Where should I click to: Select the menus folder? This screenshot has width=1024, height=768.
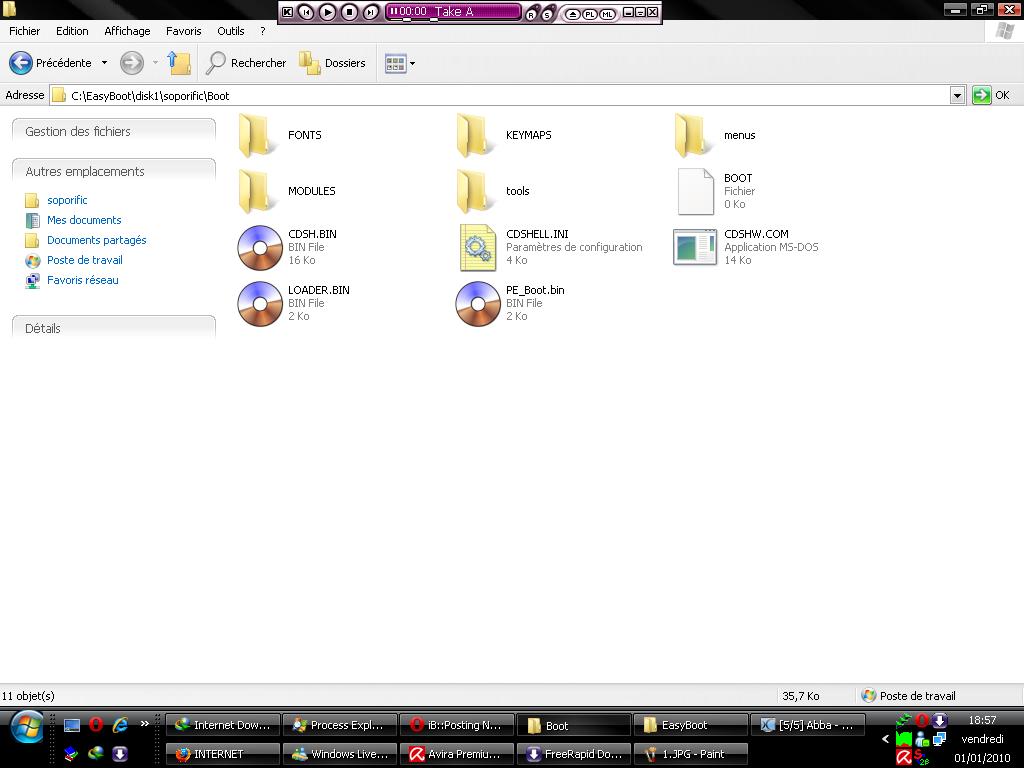click(x=715, y=135)
